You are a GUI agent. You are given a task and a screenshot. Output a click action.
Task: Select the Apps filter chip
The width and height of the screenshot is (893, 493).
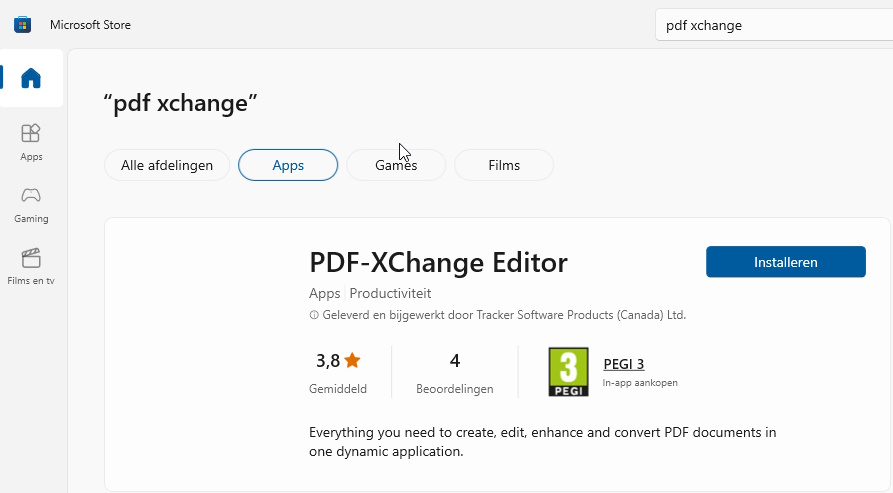pos(288,165)
